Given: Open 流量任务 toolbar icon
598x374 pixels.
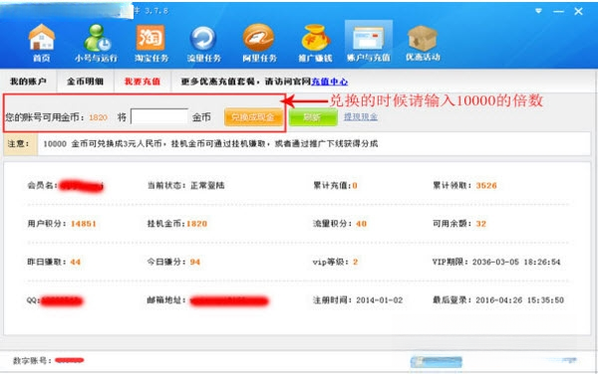Looking at the screenshot, I should tap(204, 43).
